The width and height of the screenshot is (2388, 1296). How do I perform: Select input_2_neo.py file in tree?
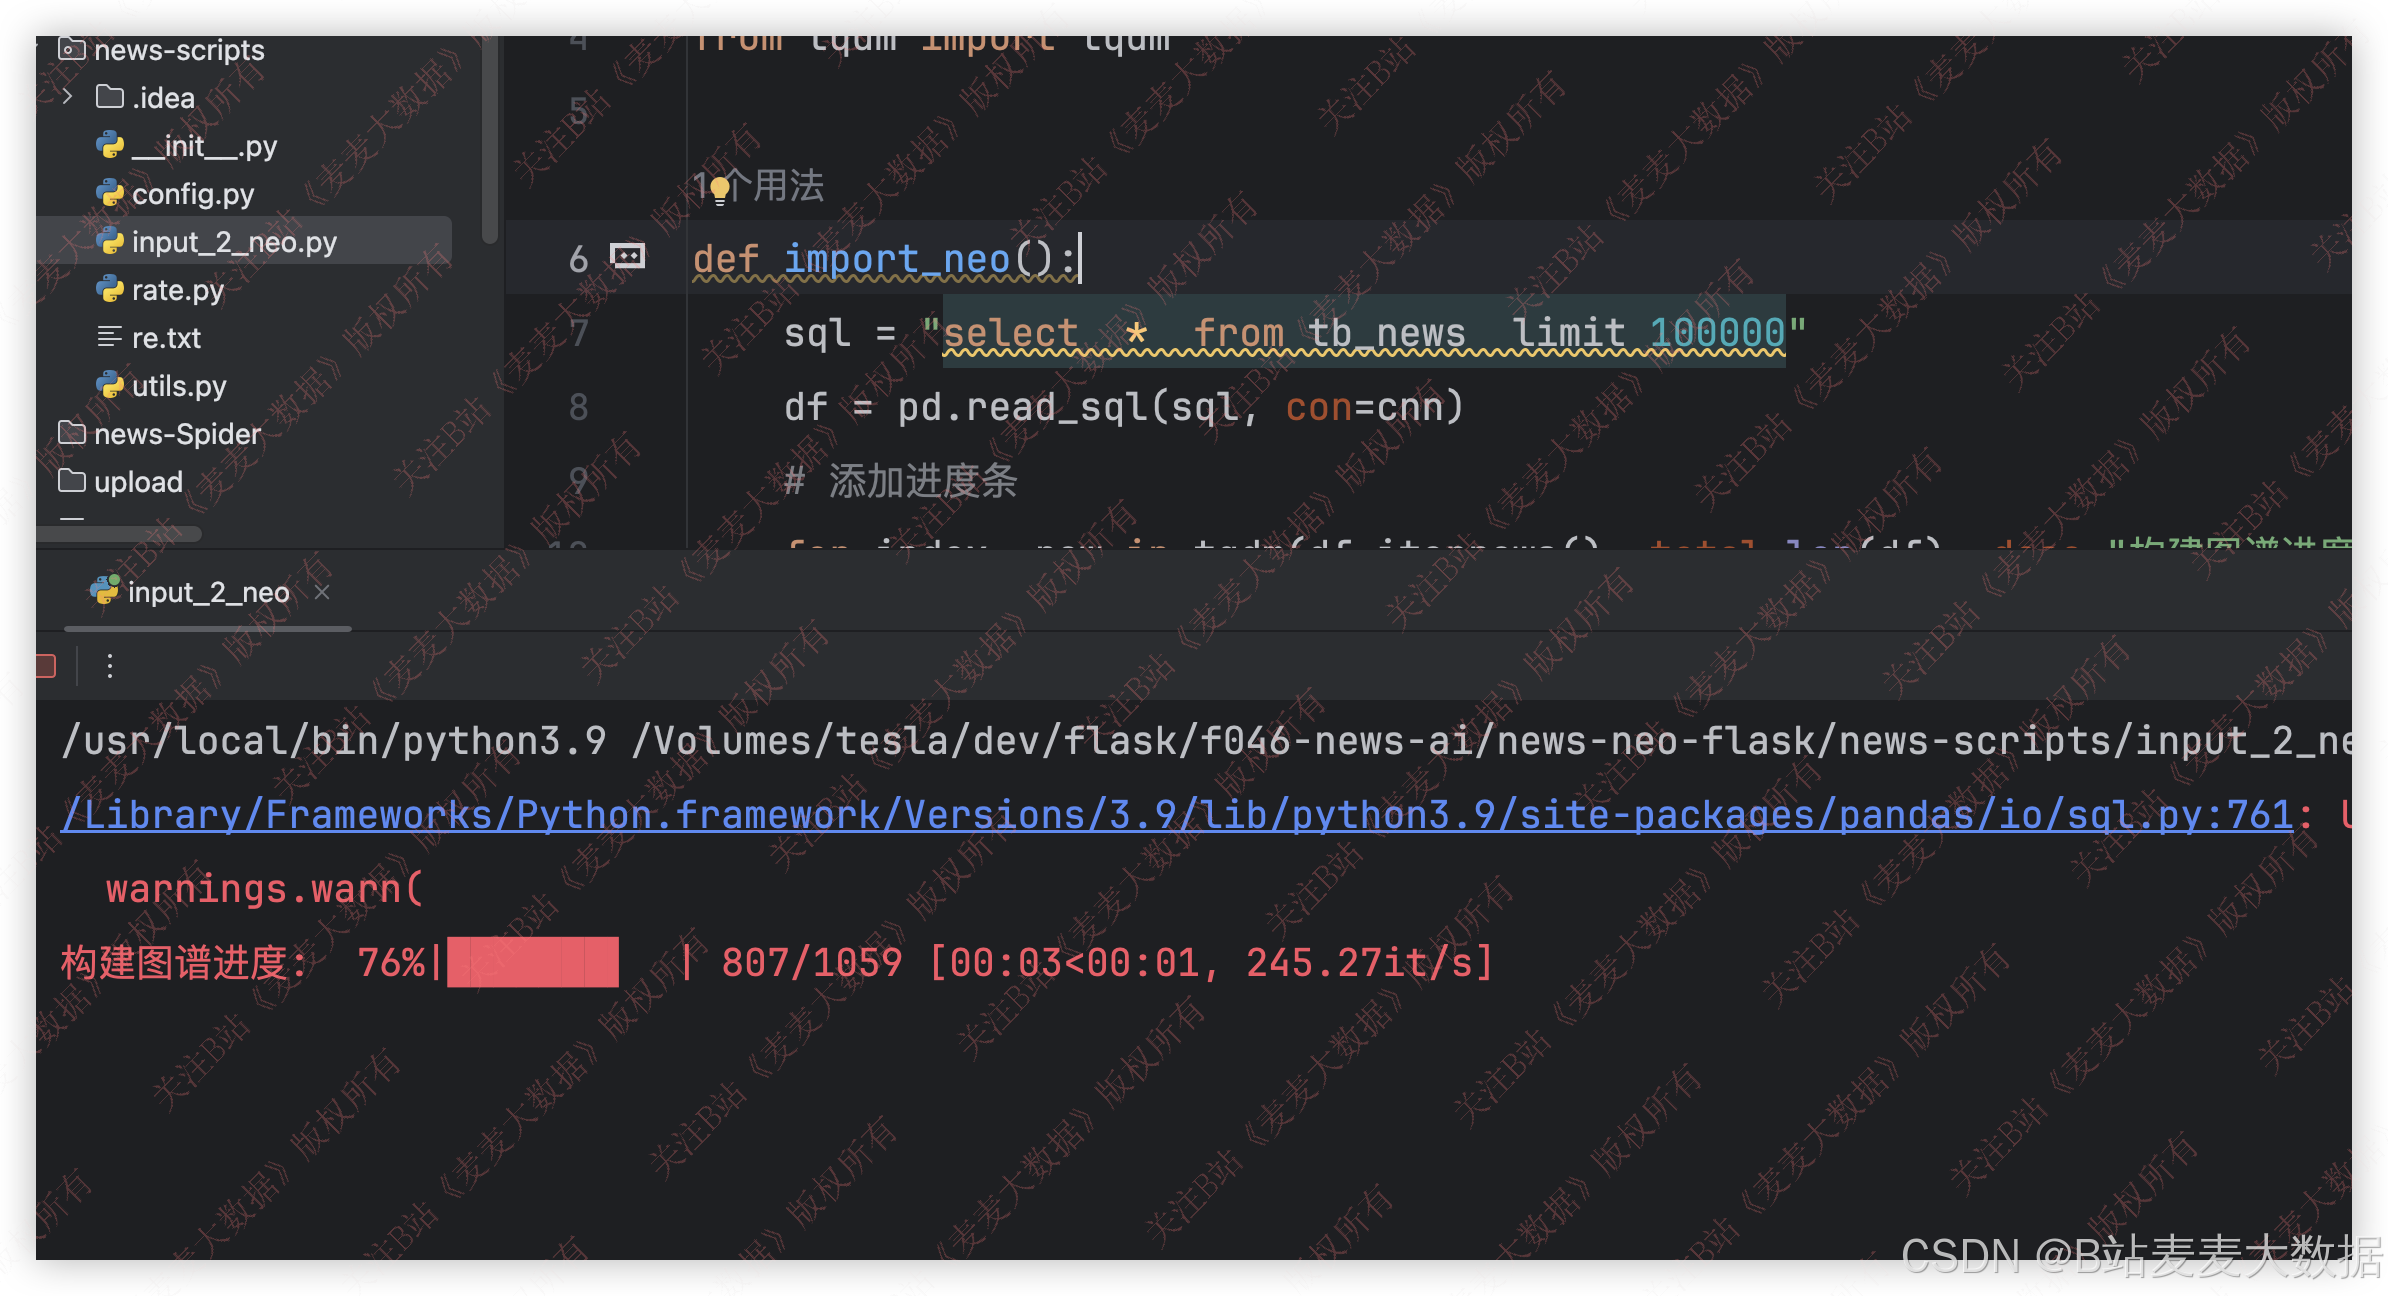[233, 242]
